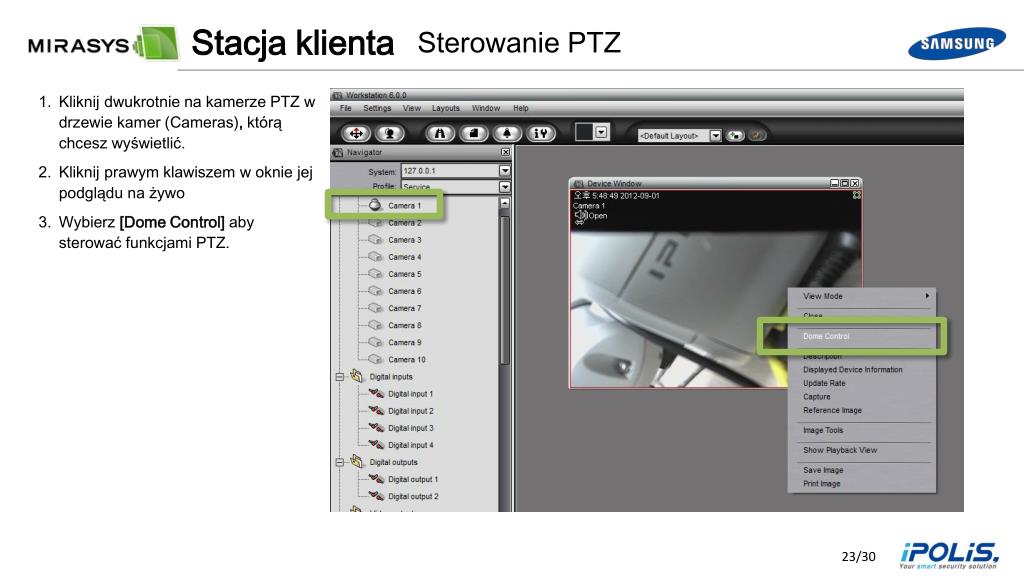1024x576 pixels.
Task: Click the camera icon beside Camera 5
Action: tap(375, 274)
